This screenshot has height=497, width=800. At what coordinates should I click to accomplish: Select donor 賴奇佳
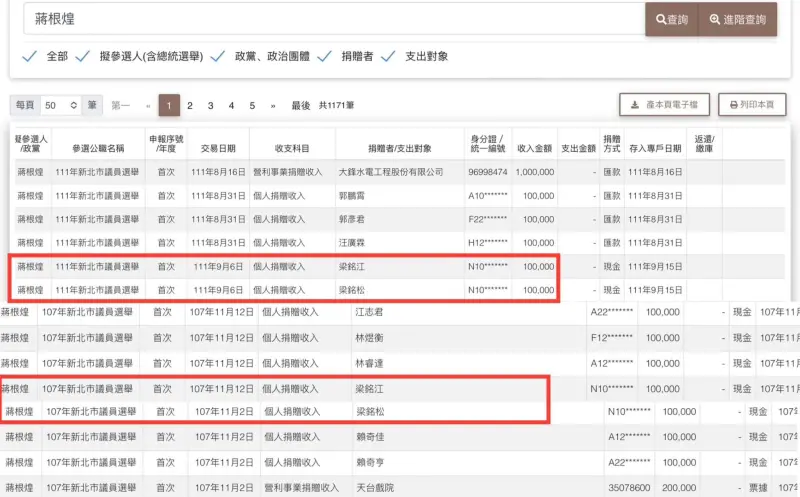tap(370, 437)
